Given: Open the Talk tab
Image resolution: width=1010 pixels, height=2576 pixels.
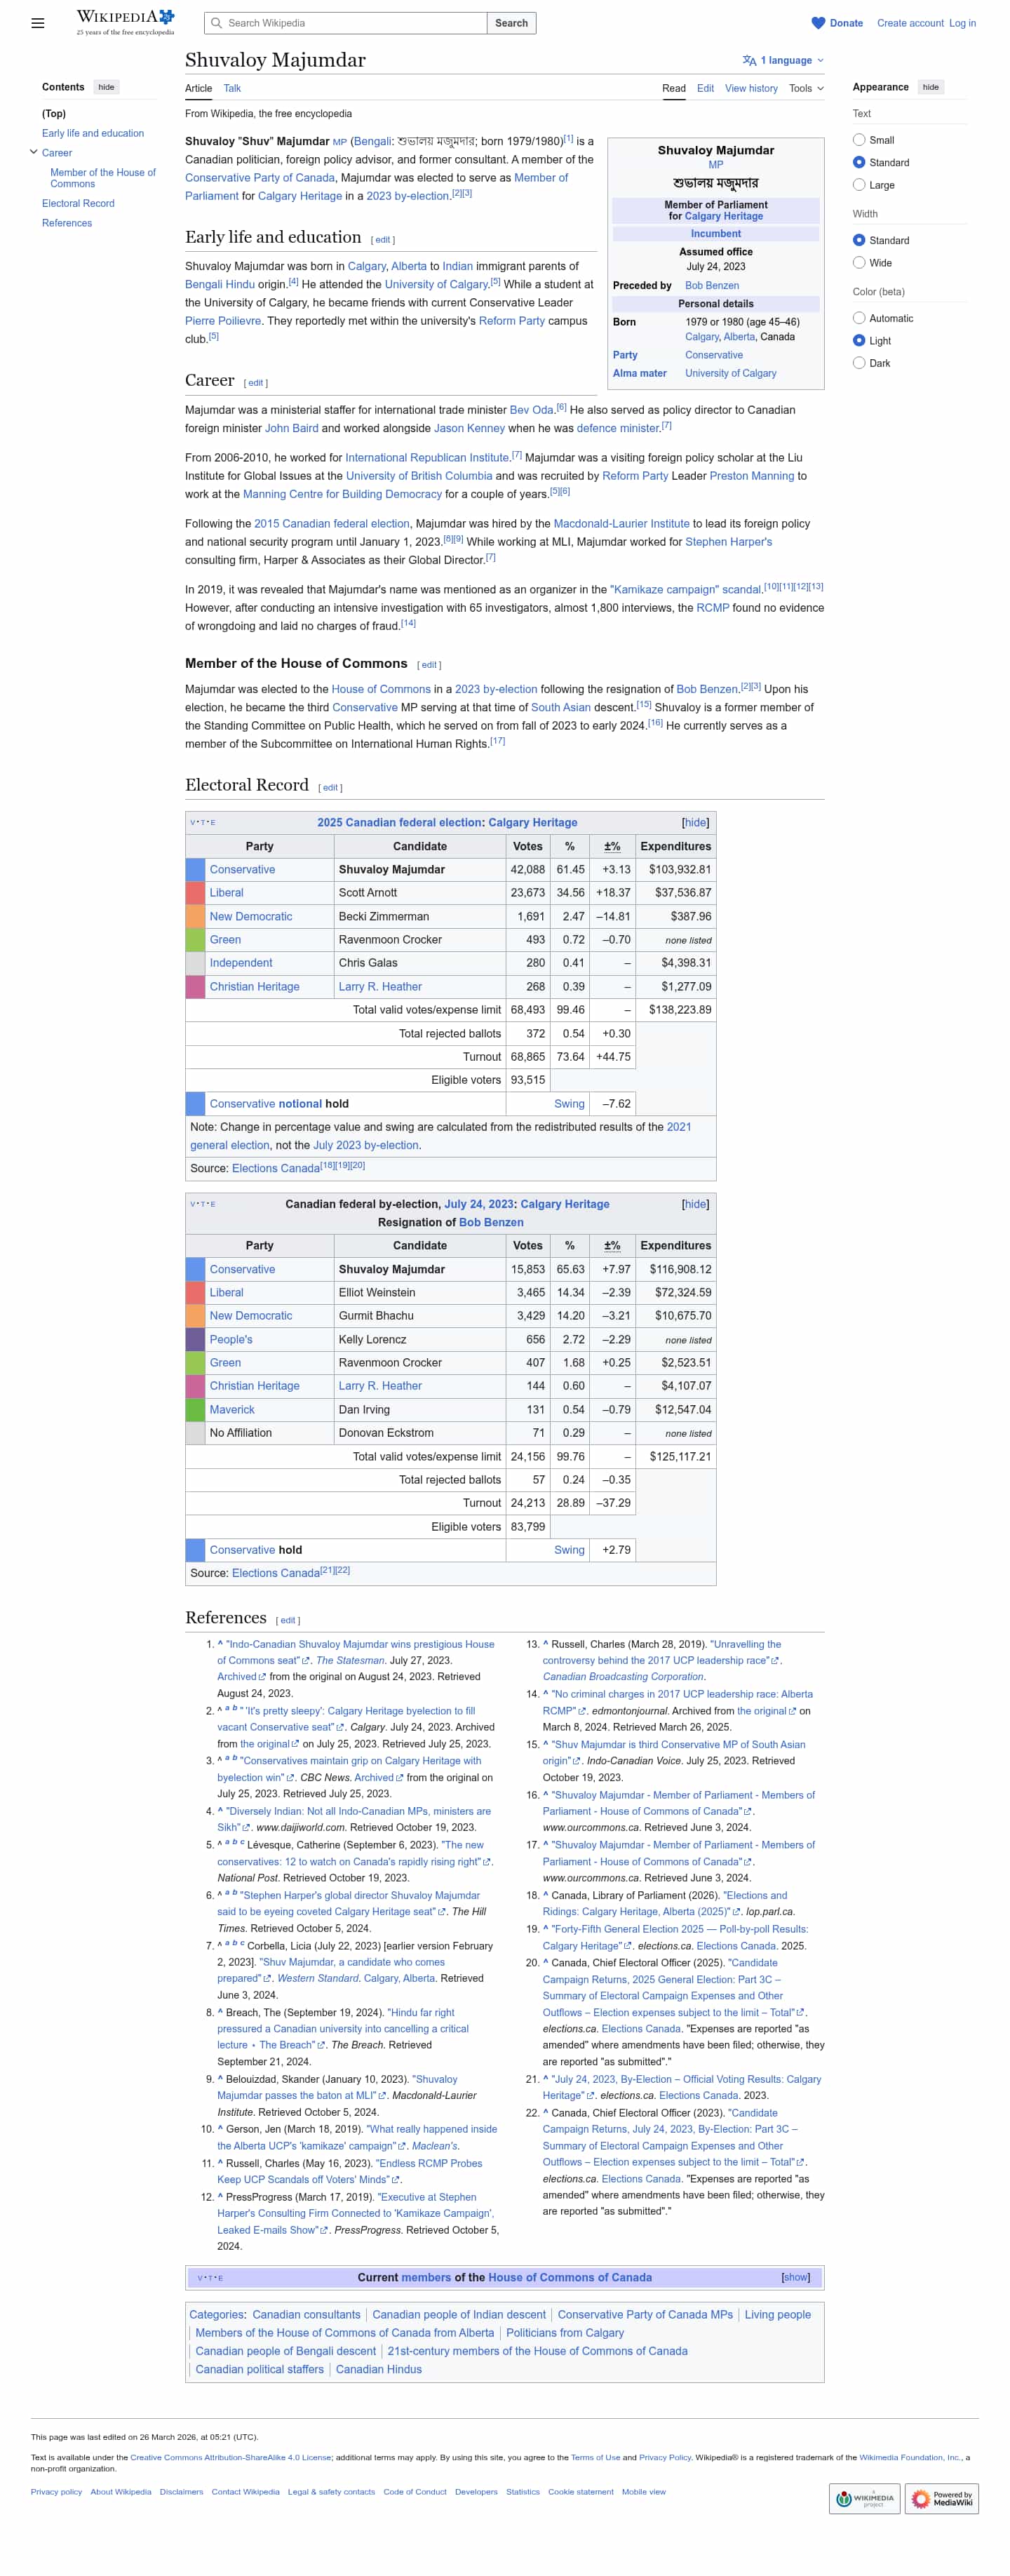Looking at the screenshot, I should [x=232, y=88].
